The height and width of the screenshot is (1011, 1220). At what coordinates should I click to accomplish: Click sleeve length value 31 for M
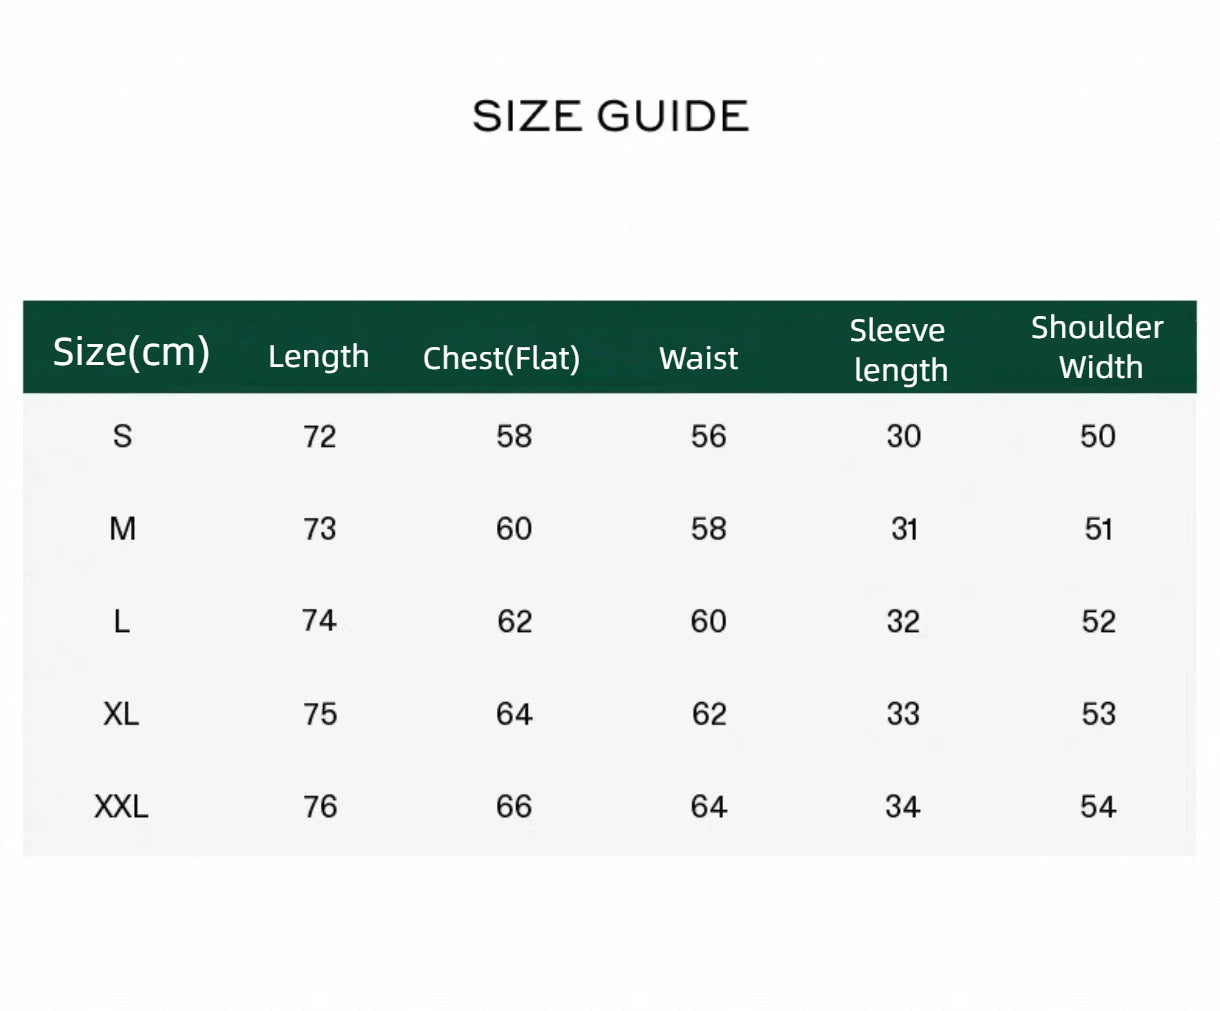point(904,528)
